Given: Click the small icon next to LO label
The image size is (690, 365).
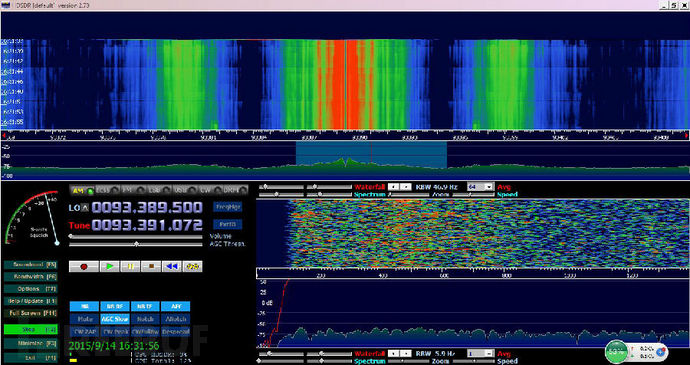Looking at the screenshot, I should pos(85,208).
